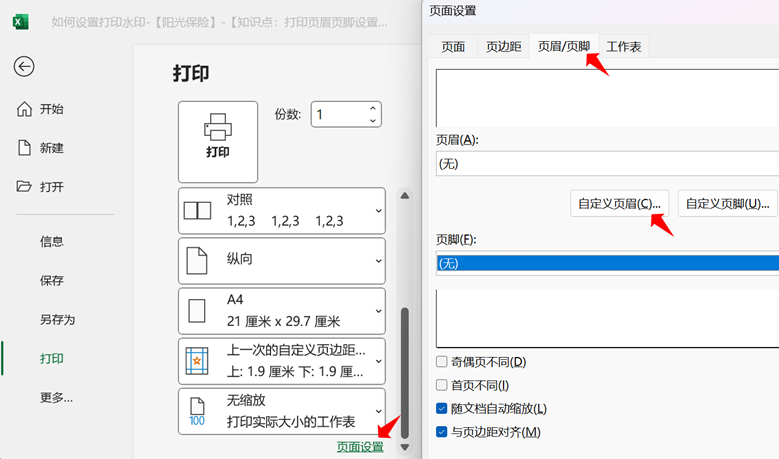Viewport: 779px width, 459px height.
Task: Click the 纵向 portrait orientation icon
Action: pos(198,260)
